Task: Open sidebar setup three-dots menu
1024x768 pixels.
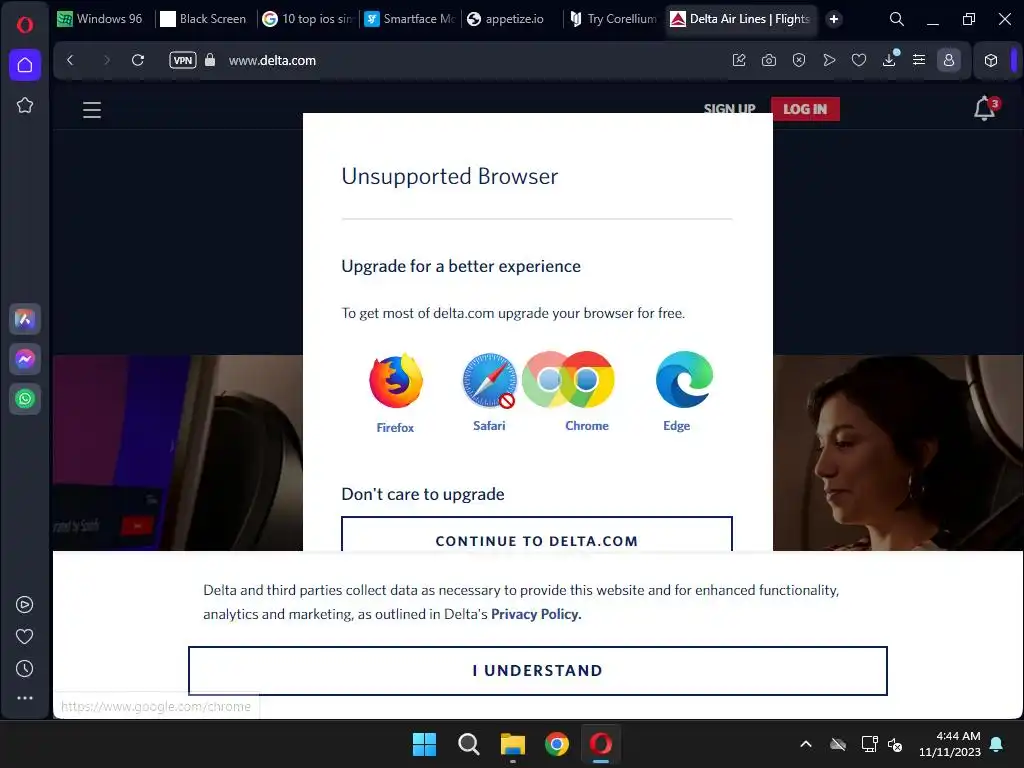Action: point(25,698)
